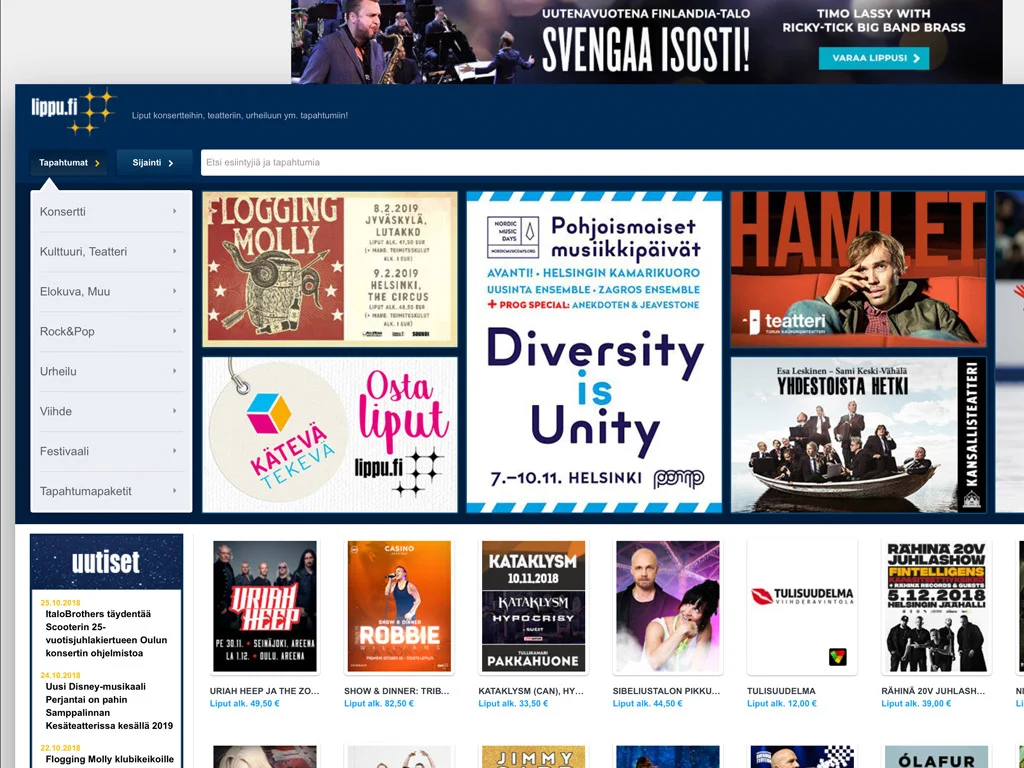This screenshot has height=768, width=1024.
Task: Select Konsertti category
Action: tap(110, 212)
